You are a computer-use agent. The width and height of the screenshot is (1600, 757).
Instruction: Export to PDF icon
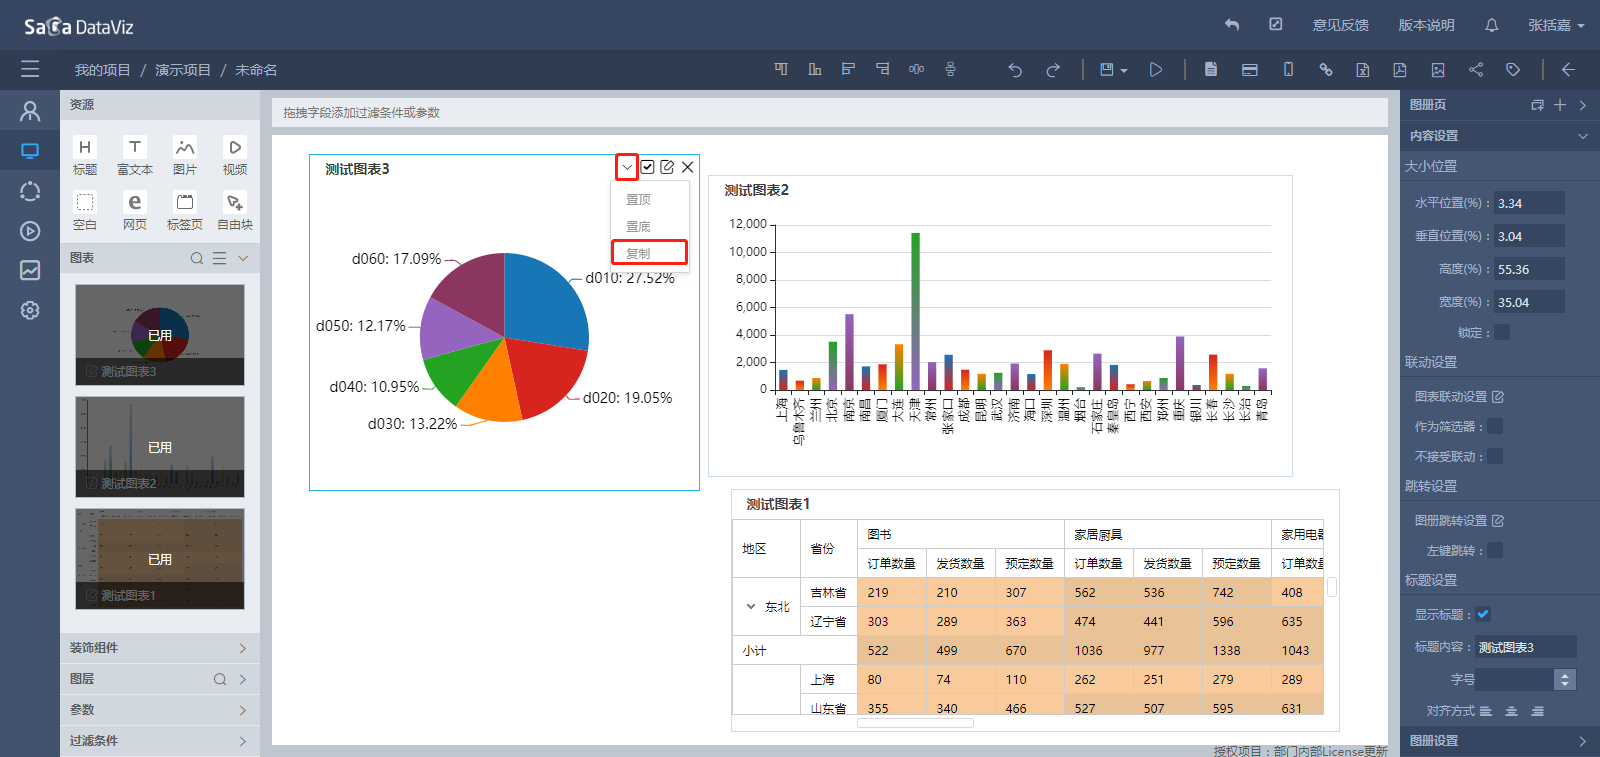tap(1400, 70)
